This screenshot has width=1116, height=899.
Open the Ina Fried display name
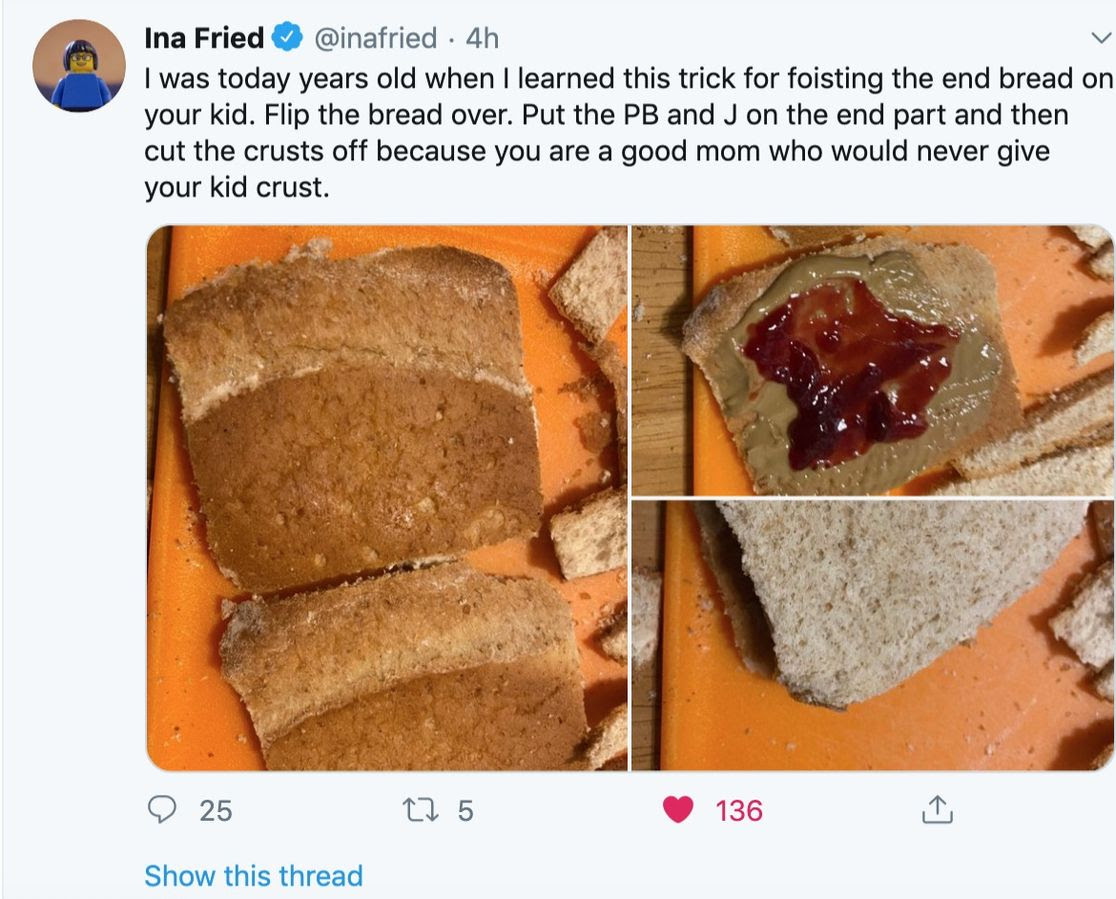[x=204, y=38]
